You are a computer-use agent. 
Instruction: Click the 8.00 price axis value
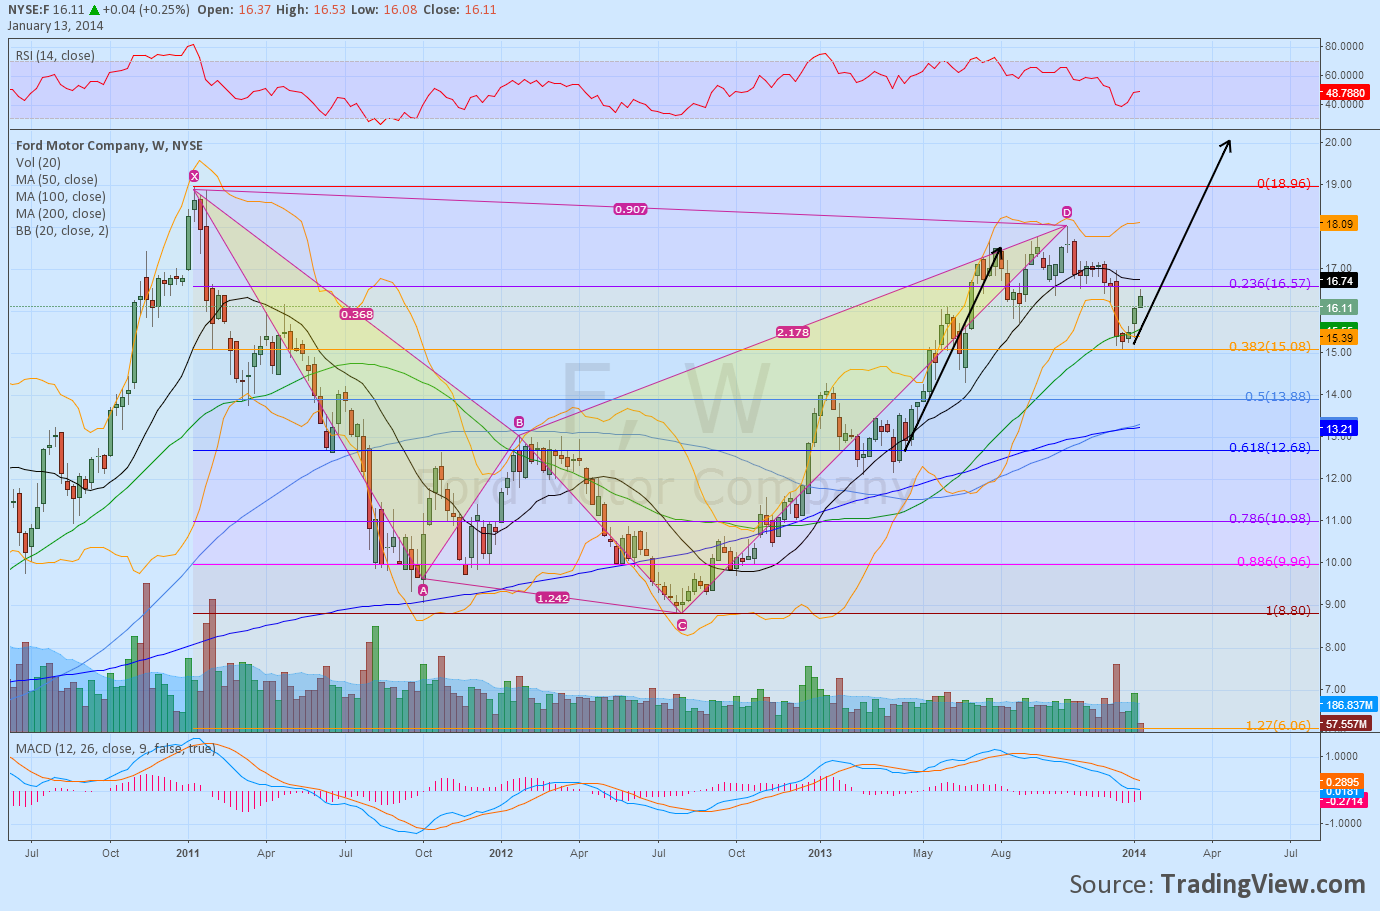click(1335, 648)
